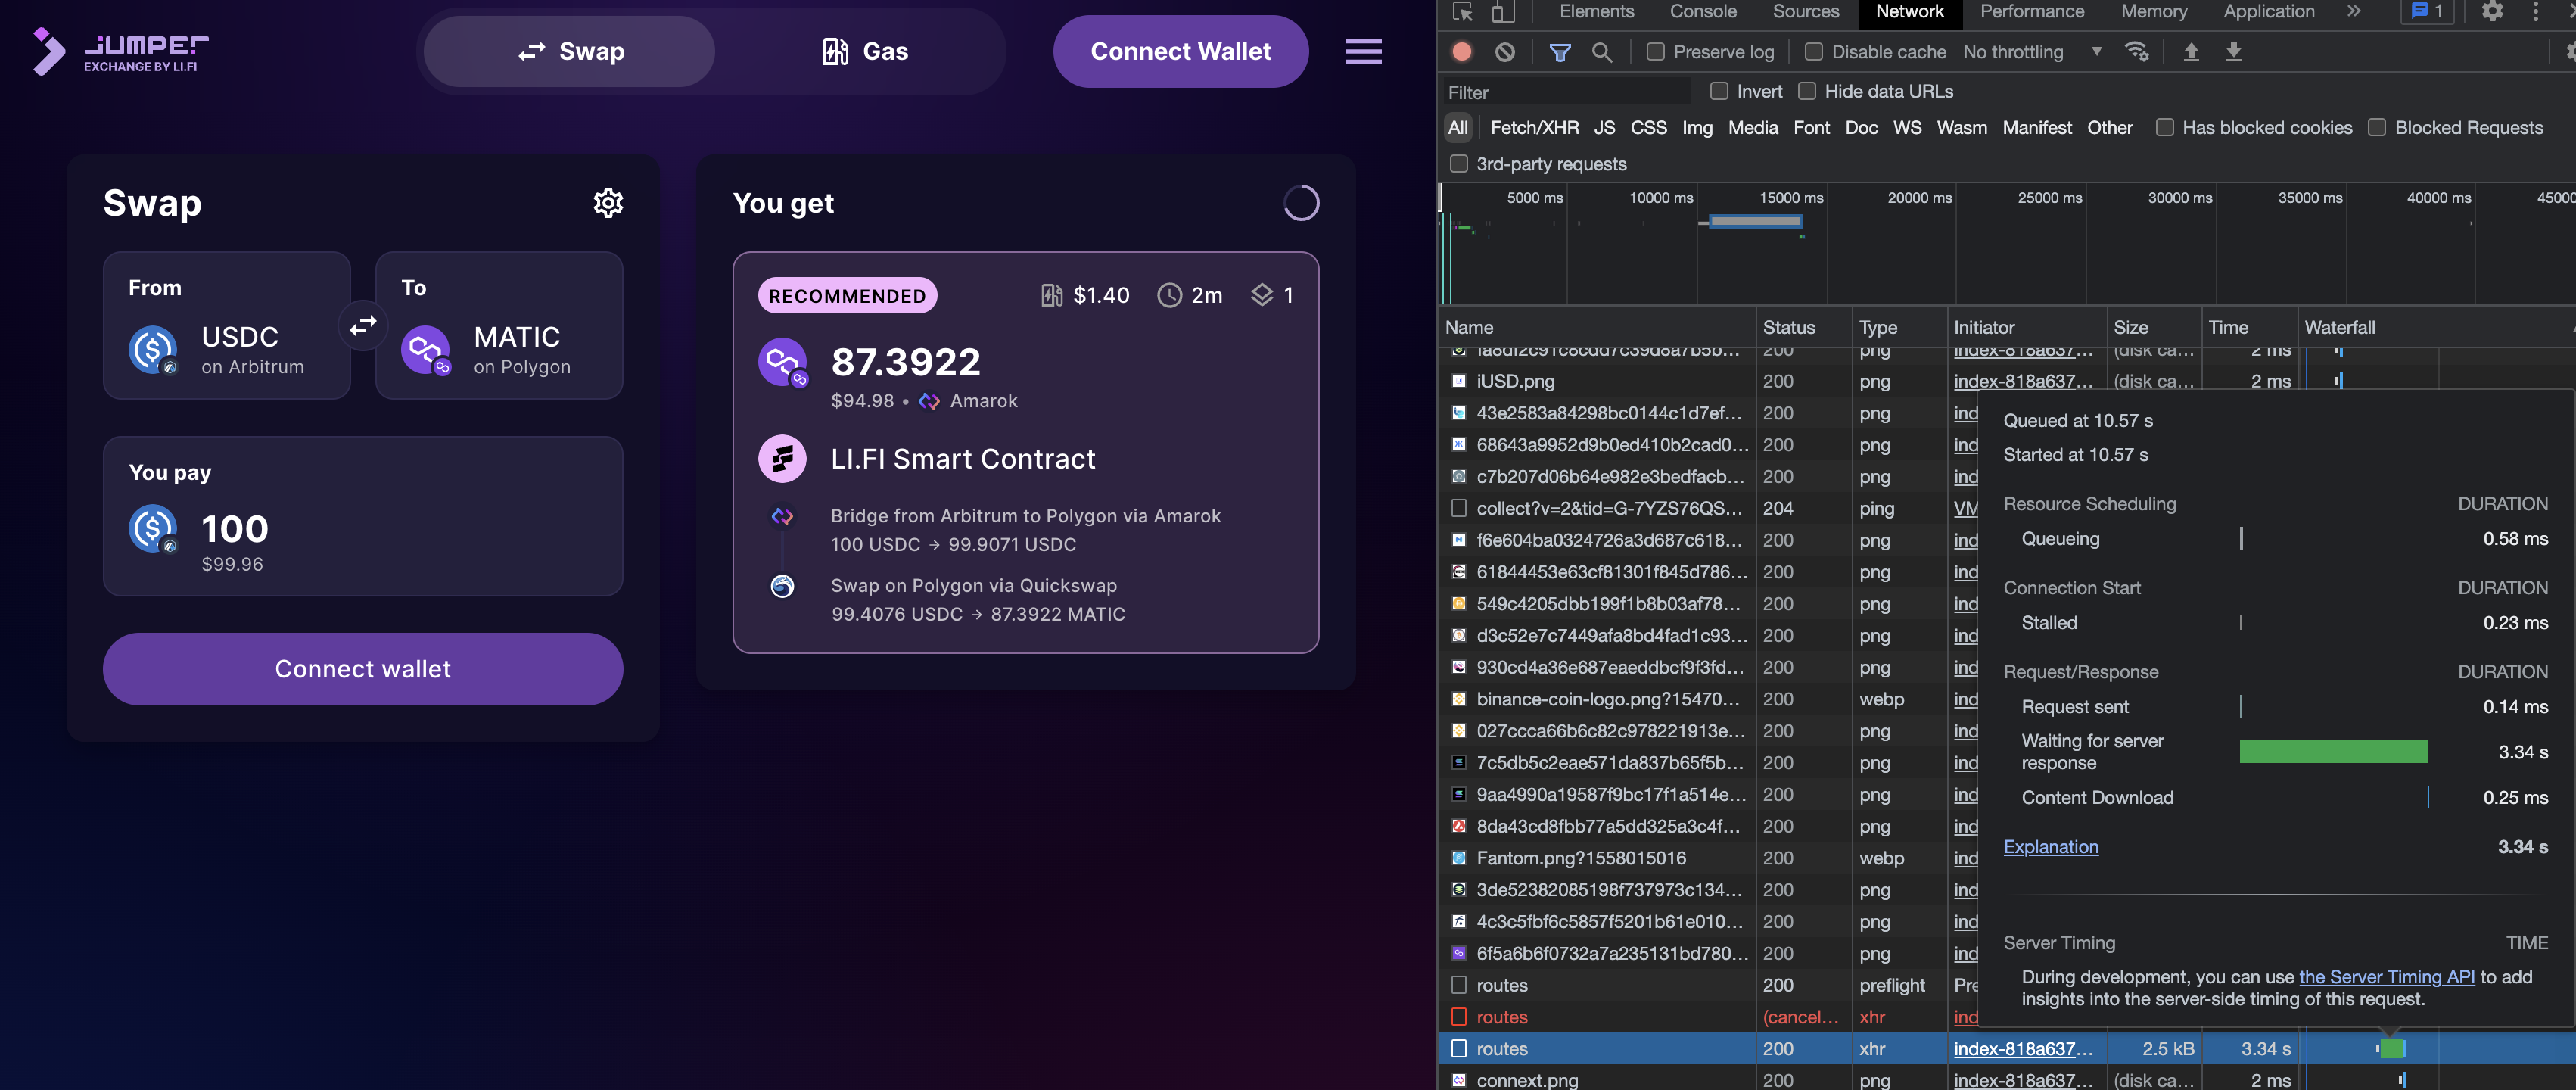The width and height of the screenshot is (2576, 1090).
Task: Click the gas pump fee icon on the route card
Action: tap(1051, 295)
